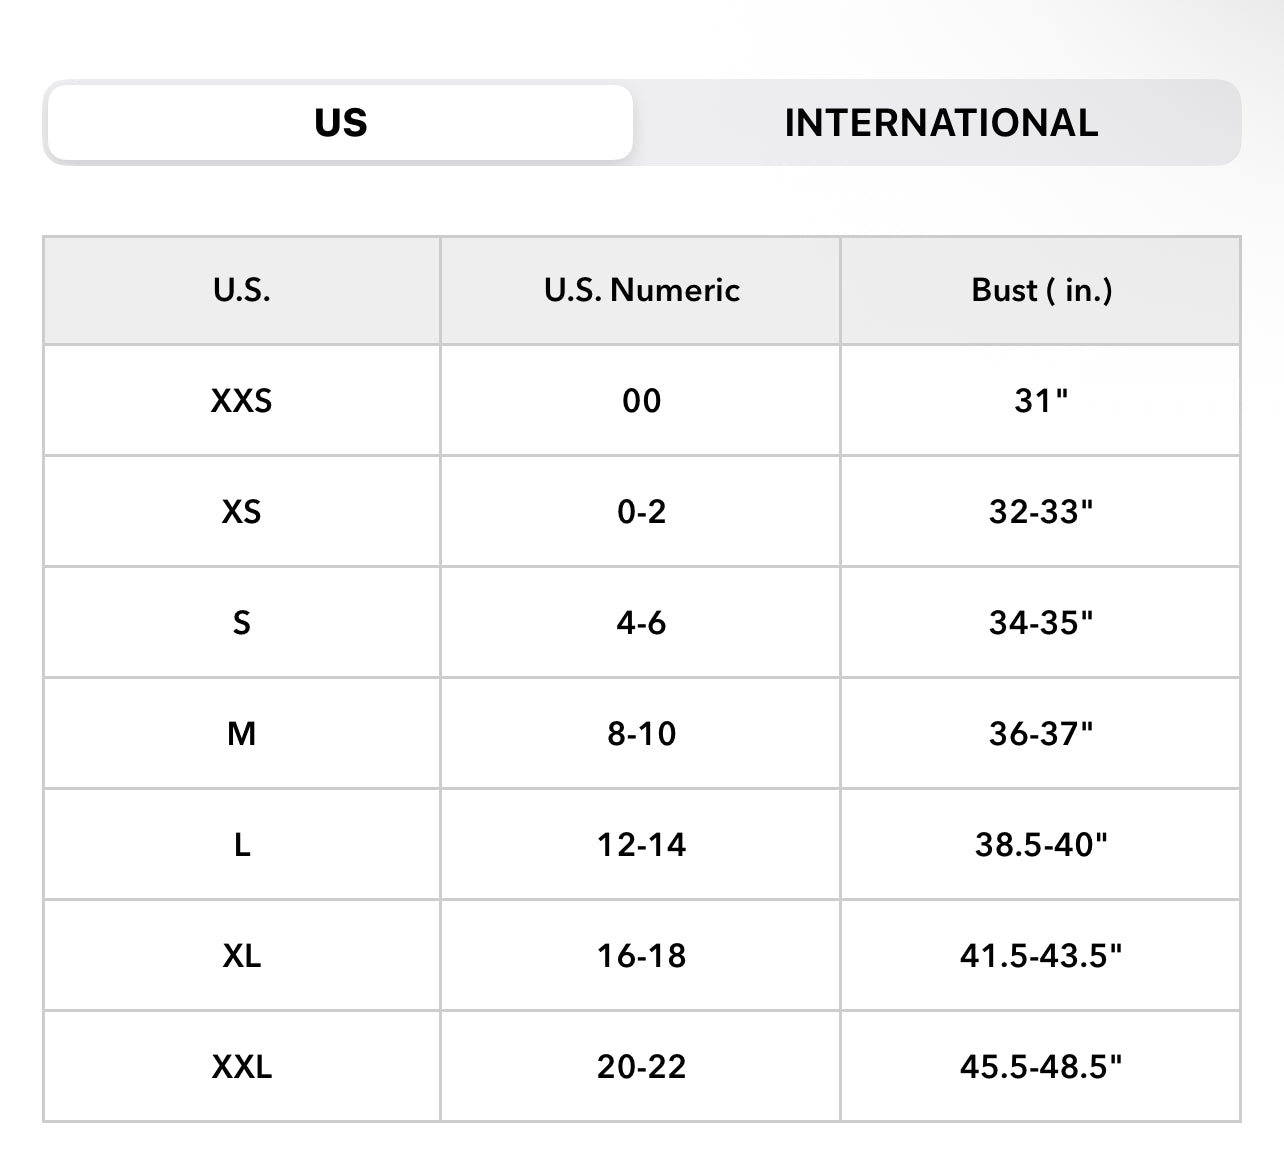The height and width of the screenshot is (1163, 1284).
Task: Click the S size cell
Action: pos(241,623)
